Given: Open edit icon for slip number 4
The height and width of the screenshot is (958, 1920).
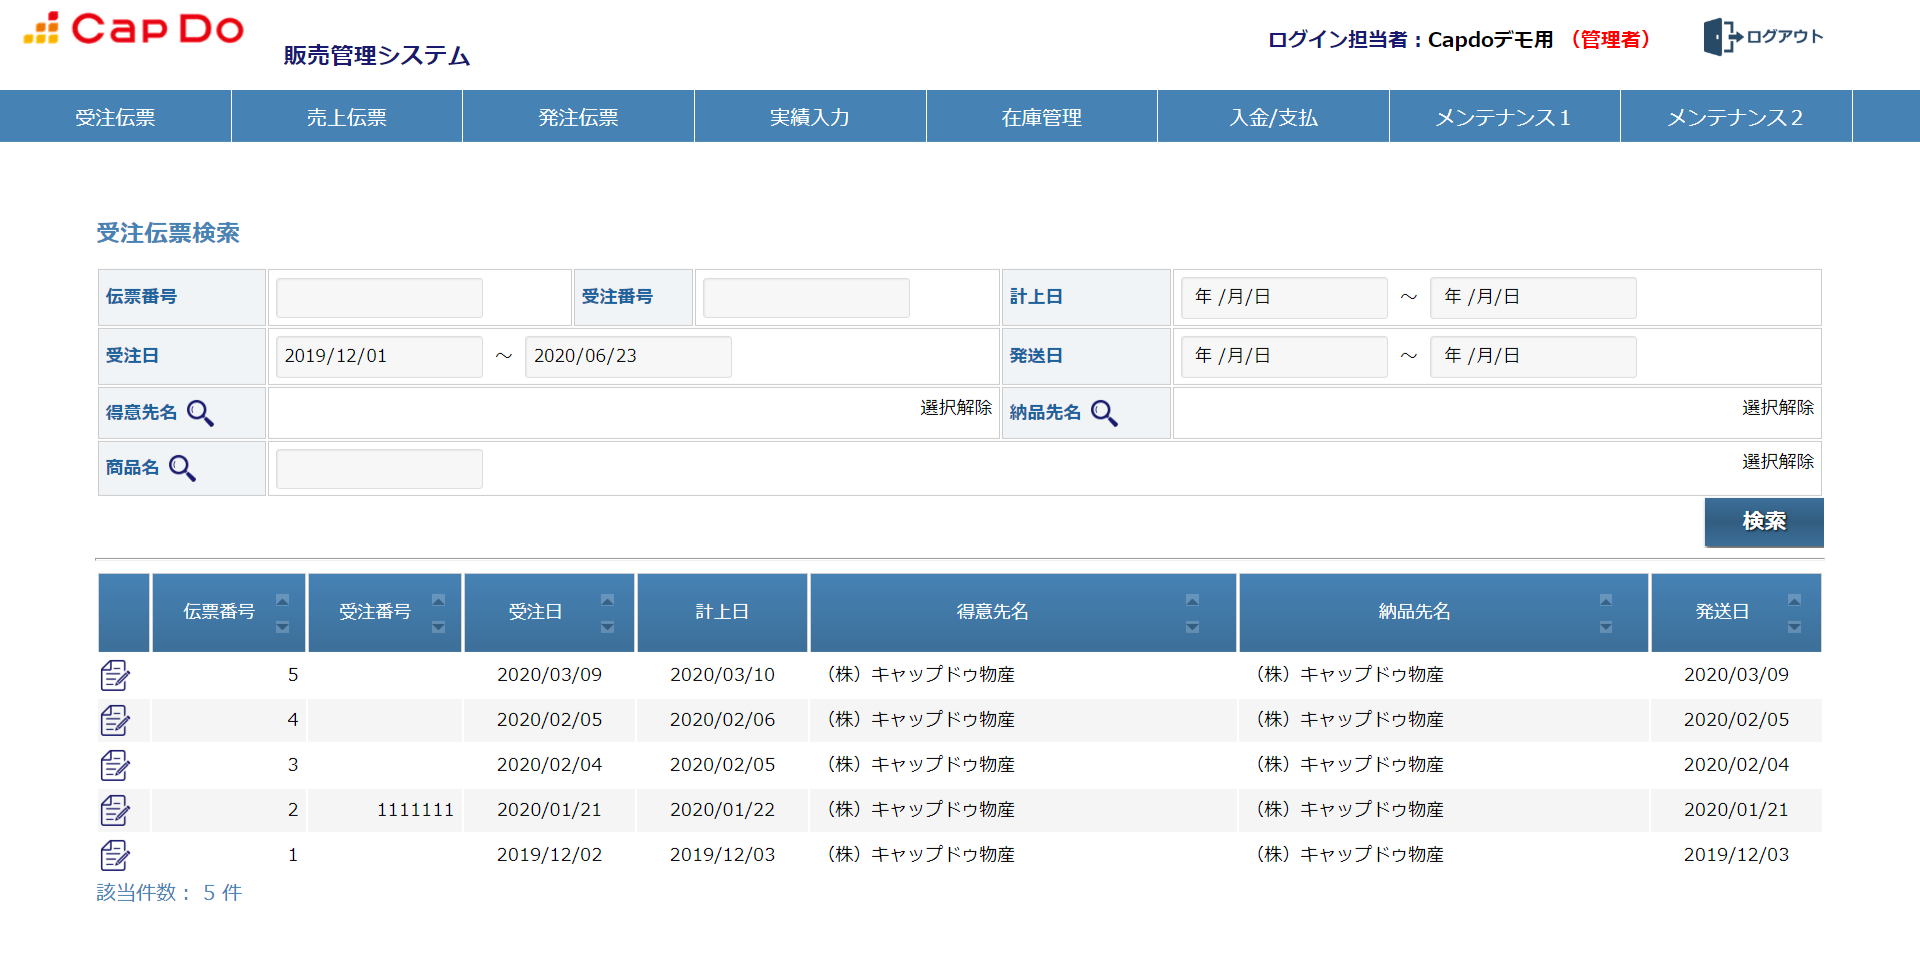Looking at the screenshot, I should (115, 720).
